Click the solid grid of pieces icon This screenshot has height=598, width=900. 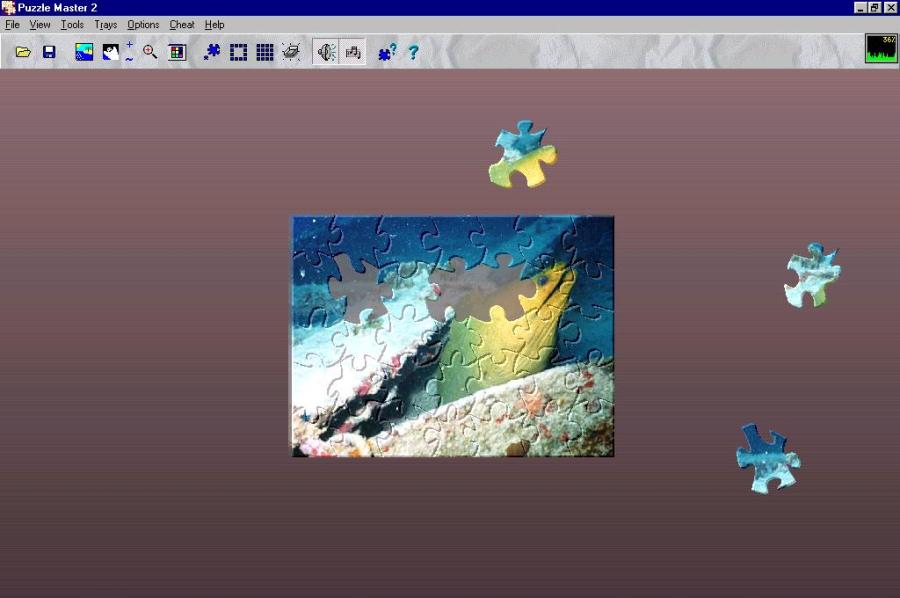[264, 52]
